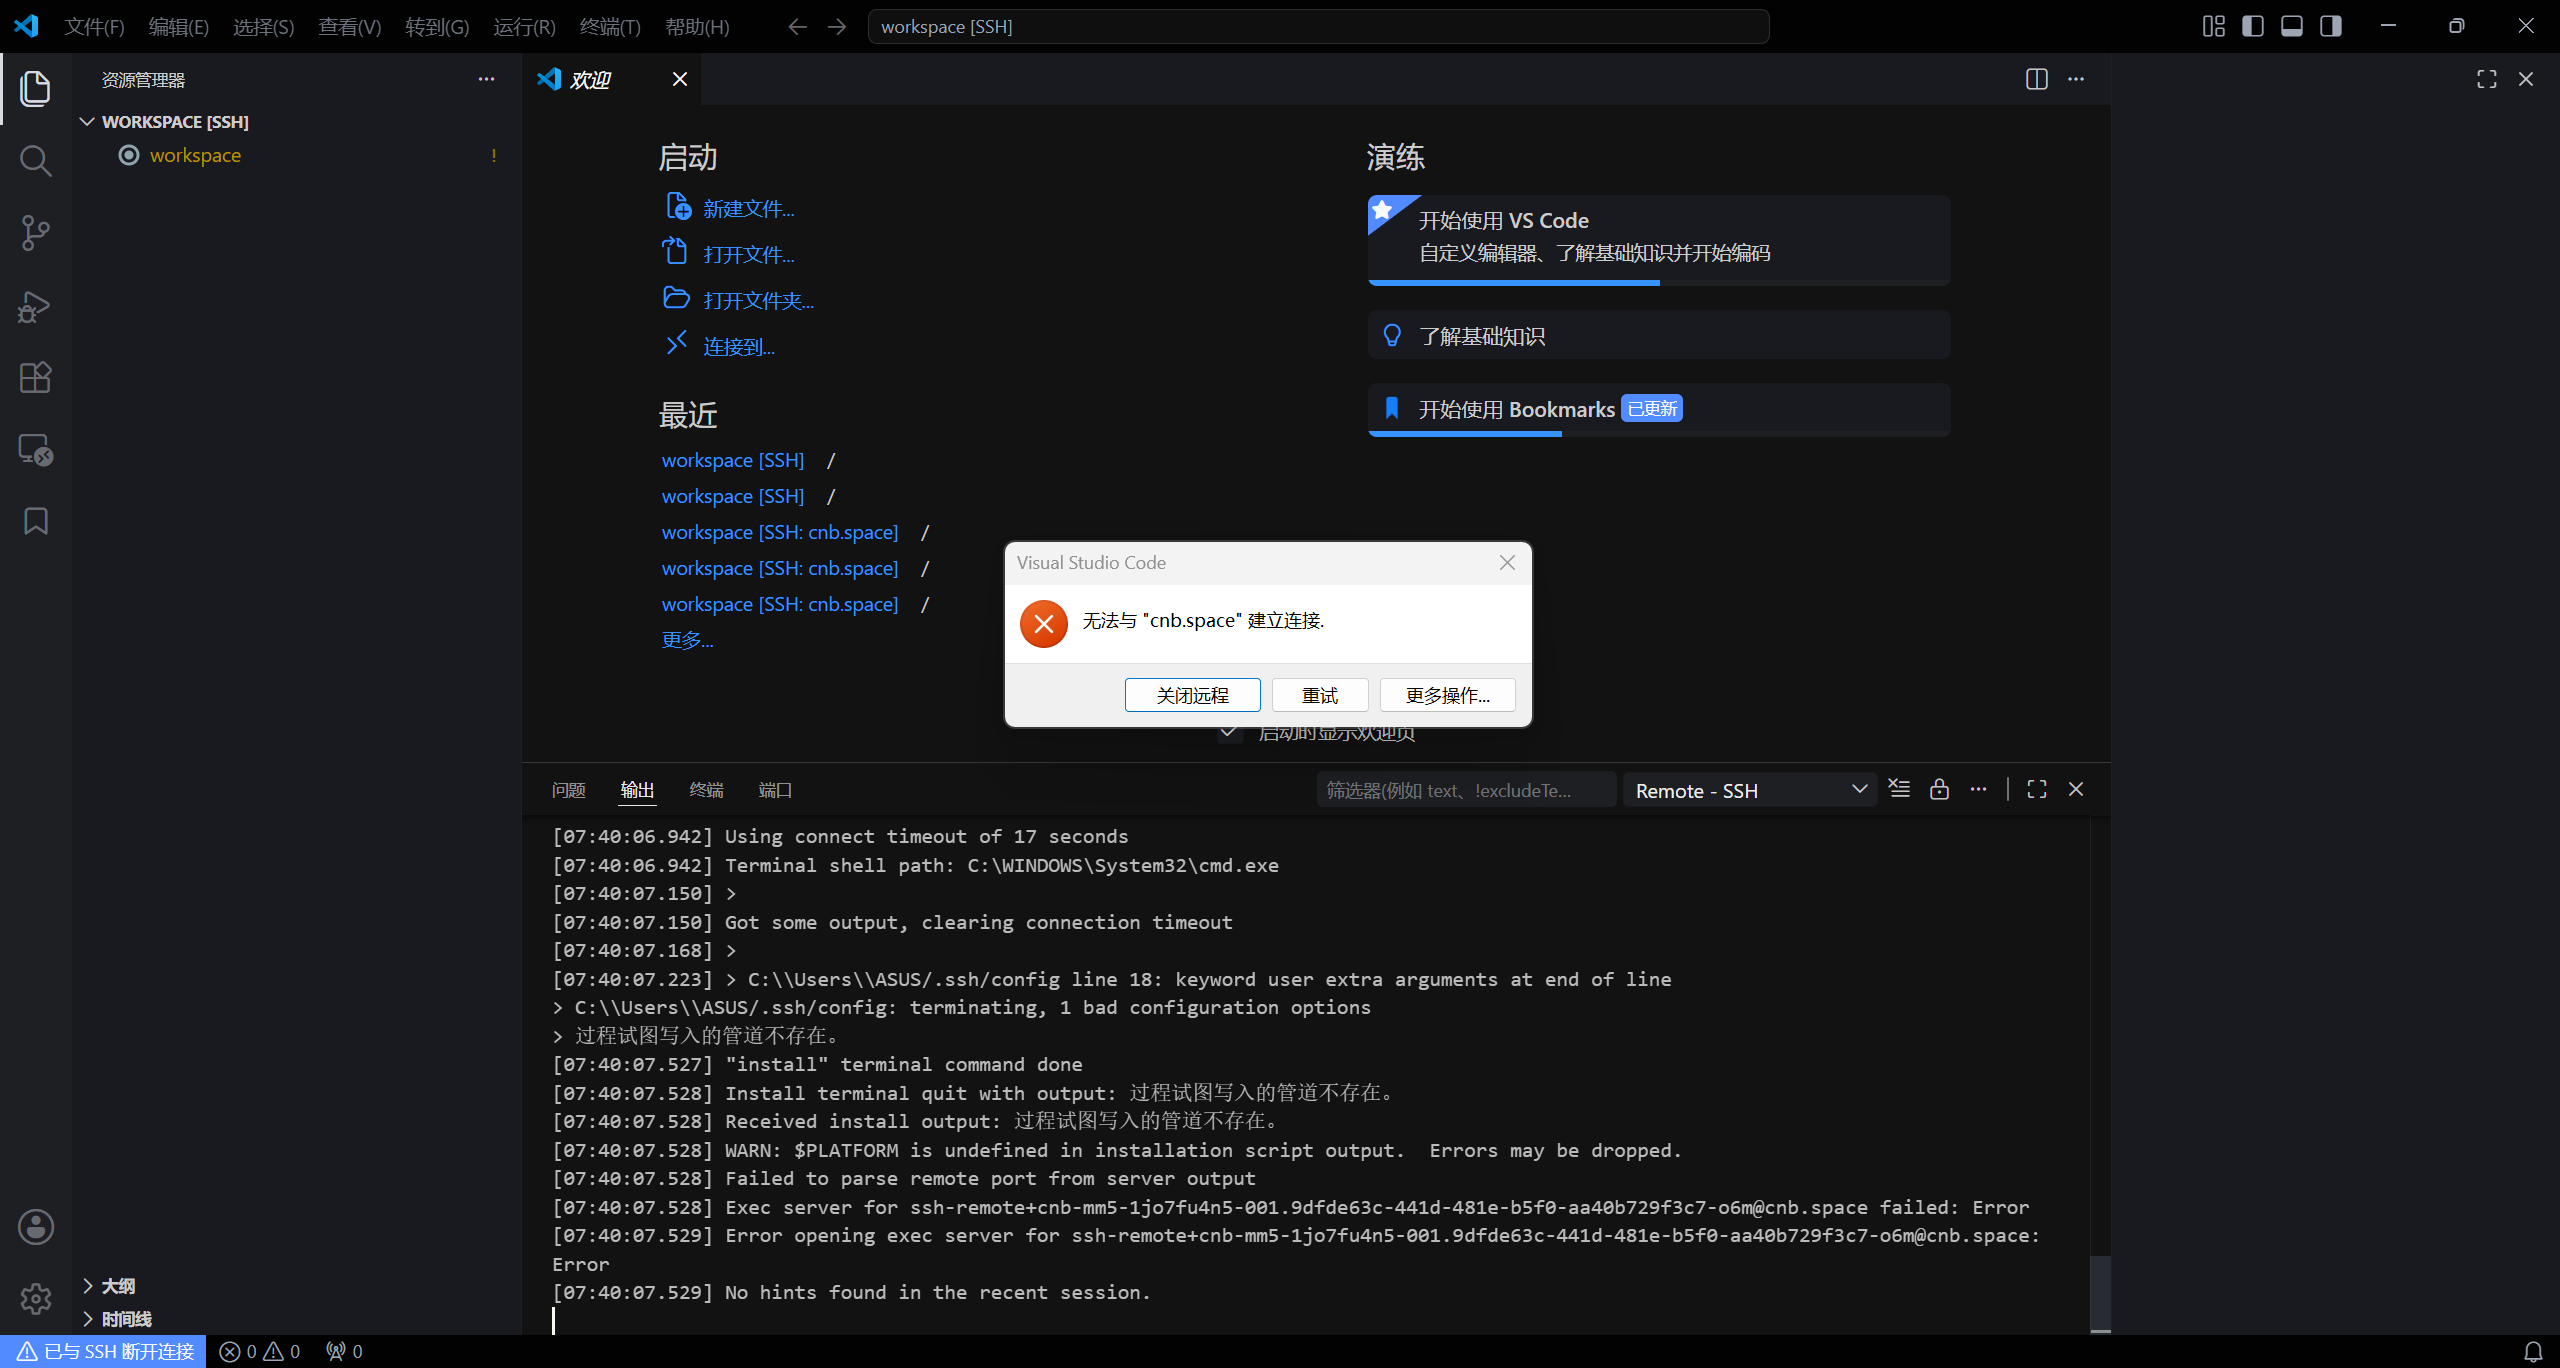2560x1368 pixels.
Task: Close the Welcome tab
Action: [680, 79]
